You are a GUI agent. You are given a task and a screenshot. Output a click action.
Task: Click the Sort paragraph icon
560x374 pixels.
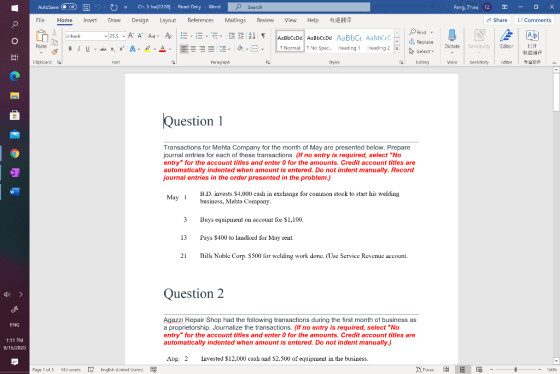pos(252,36)
